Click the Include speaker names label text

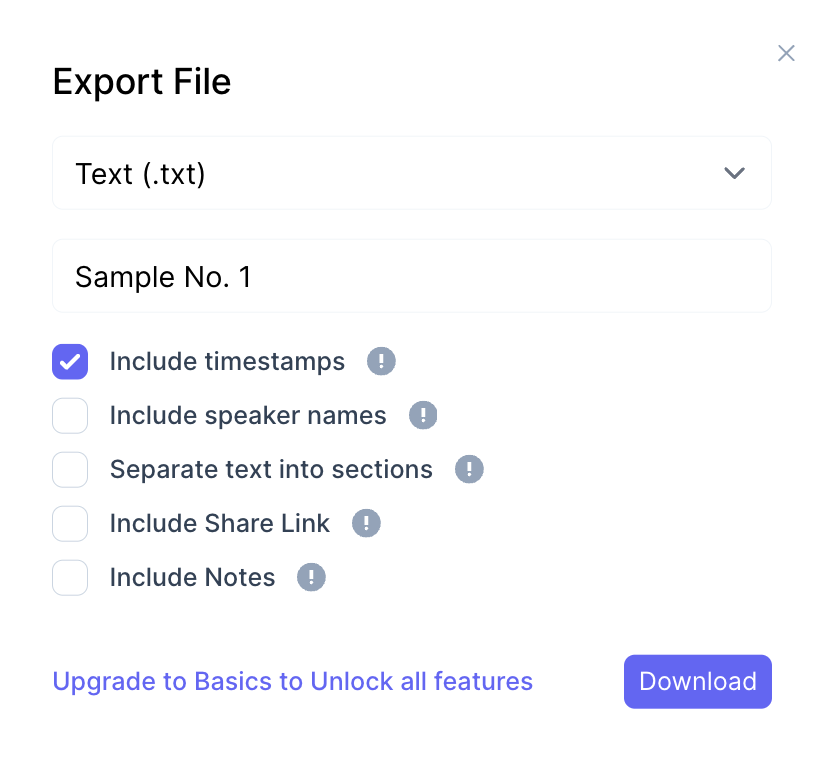(248, 416)
